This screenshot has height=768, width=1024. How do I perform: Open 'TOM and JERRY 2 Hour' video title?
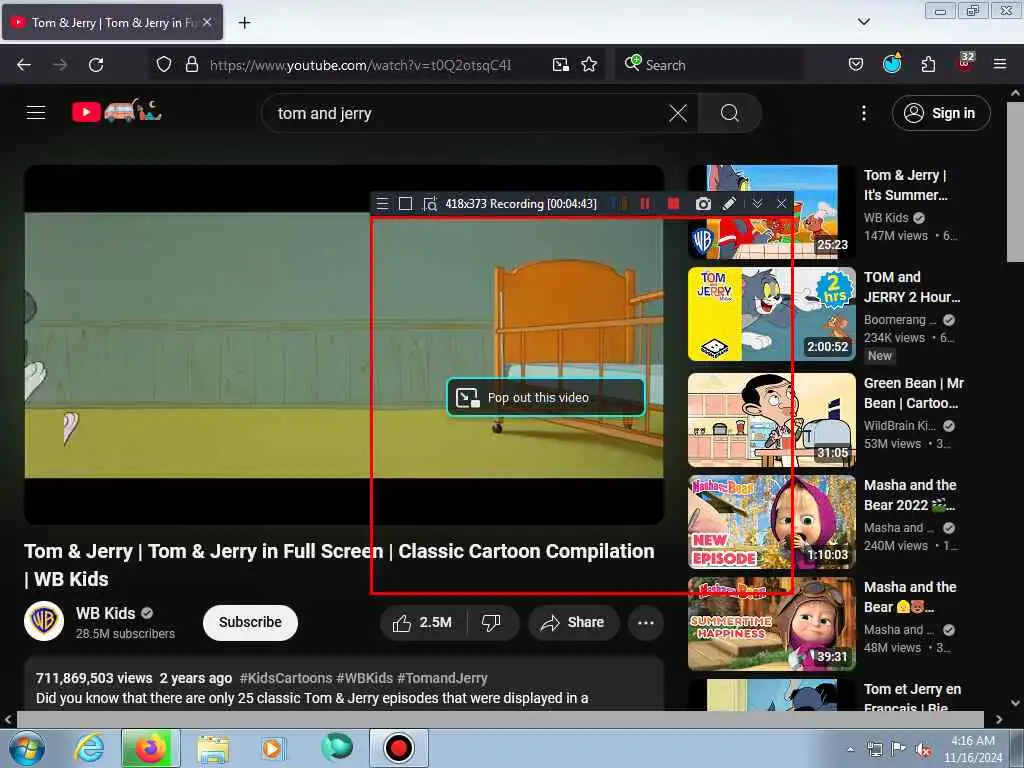click(x=912, y=287)
